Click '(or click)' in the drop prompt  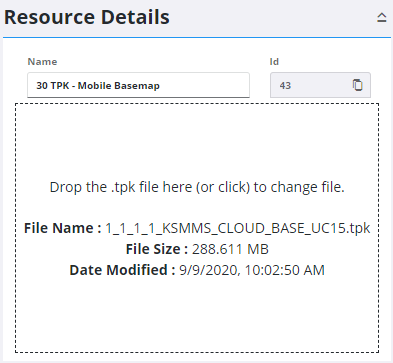[223, 187]
